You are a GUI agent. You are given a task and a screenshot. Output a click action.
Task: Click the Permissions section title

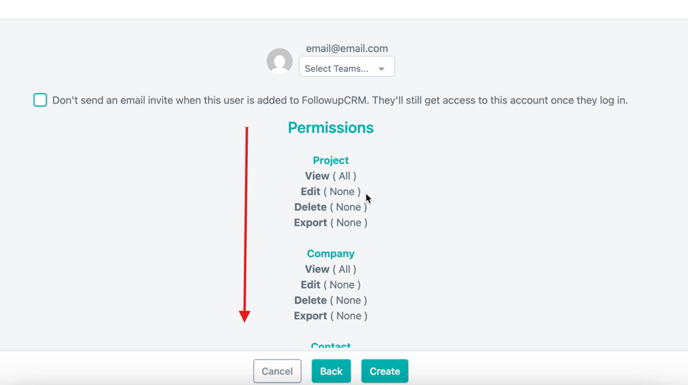[x=330, y=128]
